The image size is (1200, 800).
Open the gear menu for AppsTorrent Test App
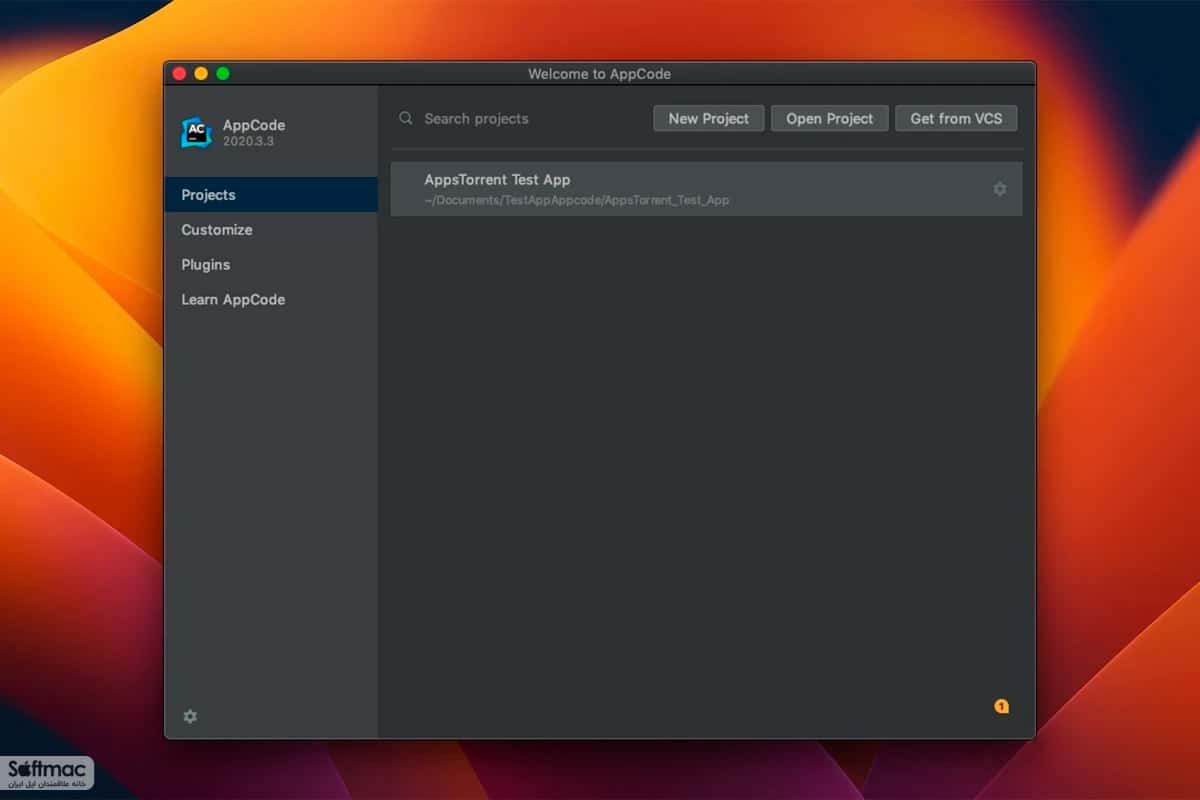(999, 189)
